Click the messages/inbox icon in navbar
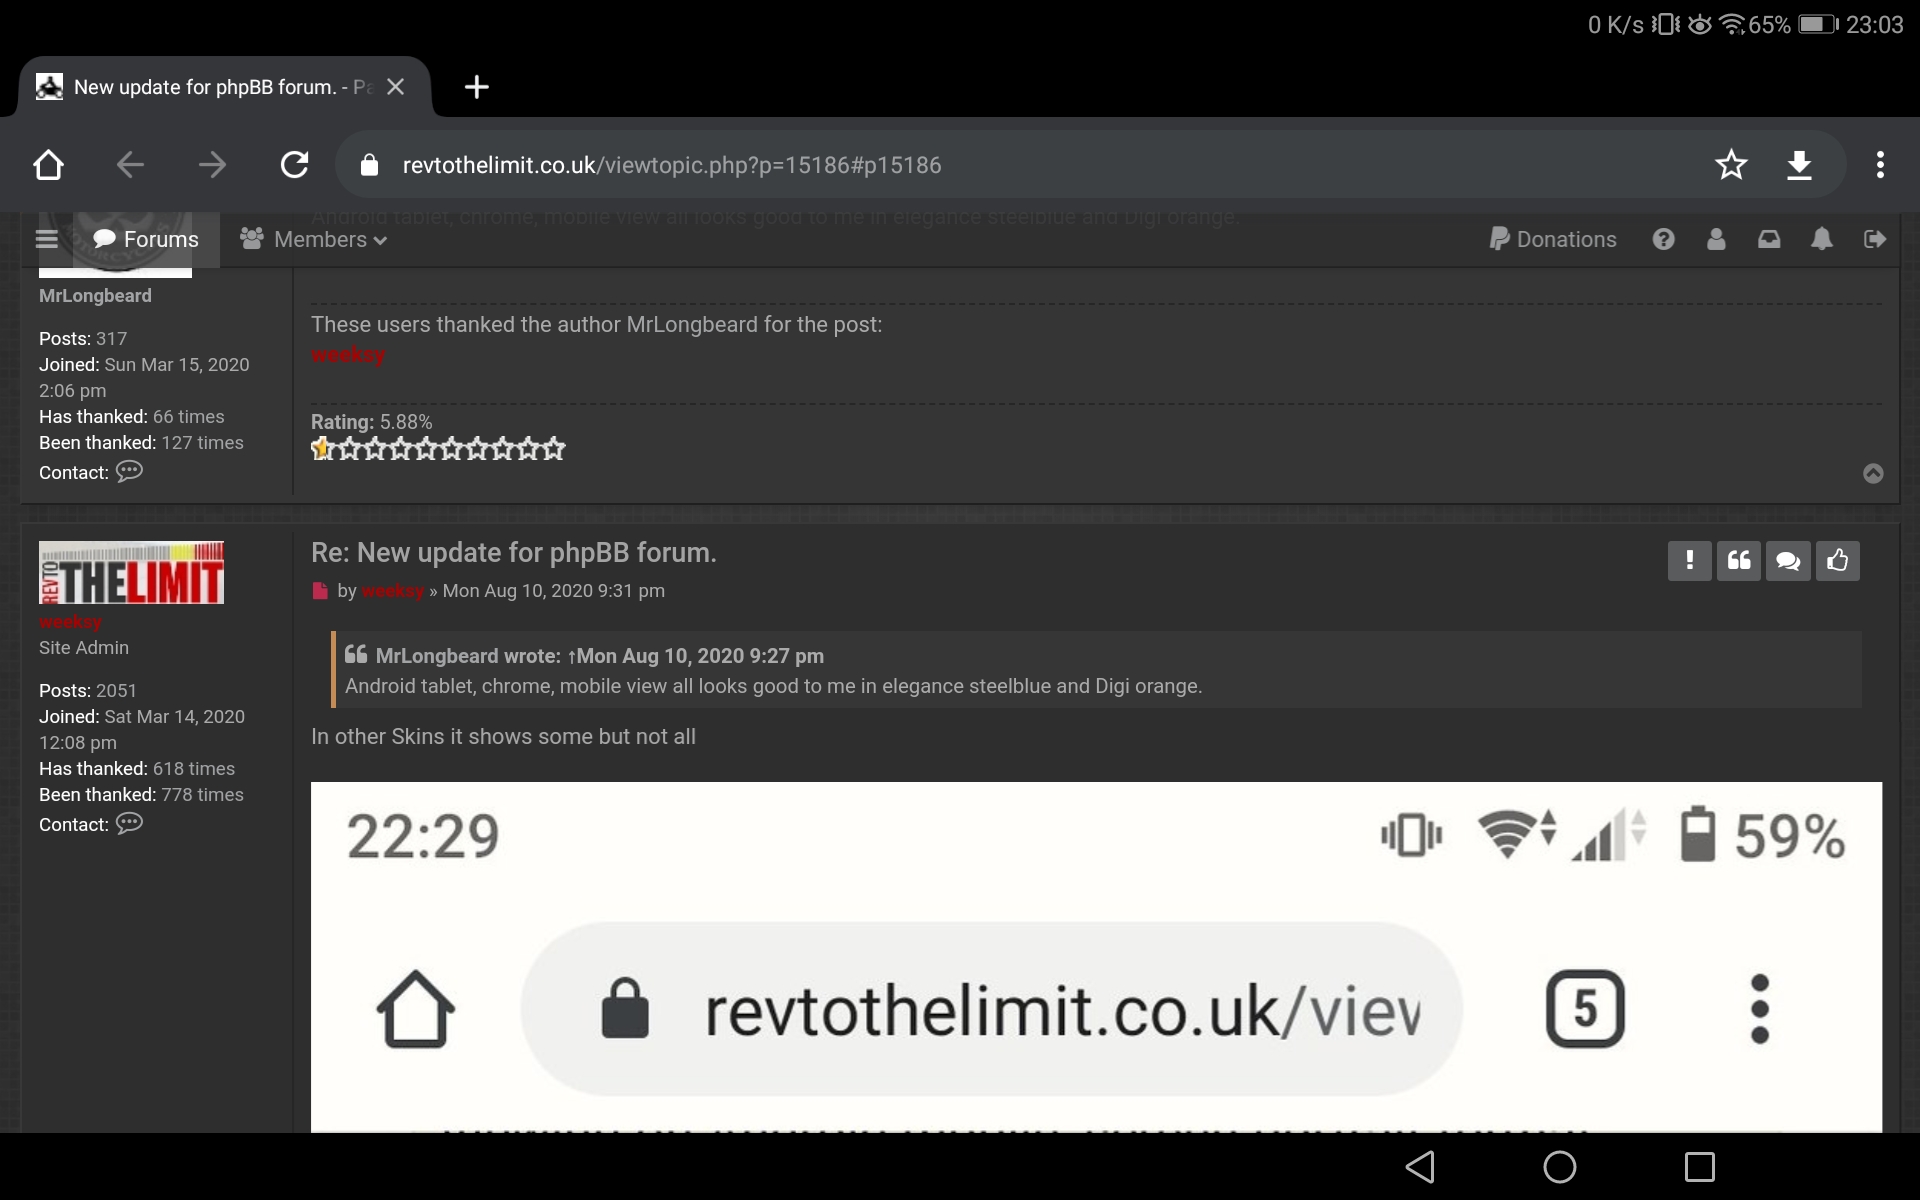This screenshot has height=1200, width=1920. 1769,239
